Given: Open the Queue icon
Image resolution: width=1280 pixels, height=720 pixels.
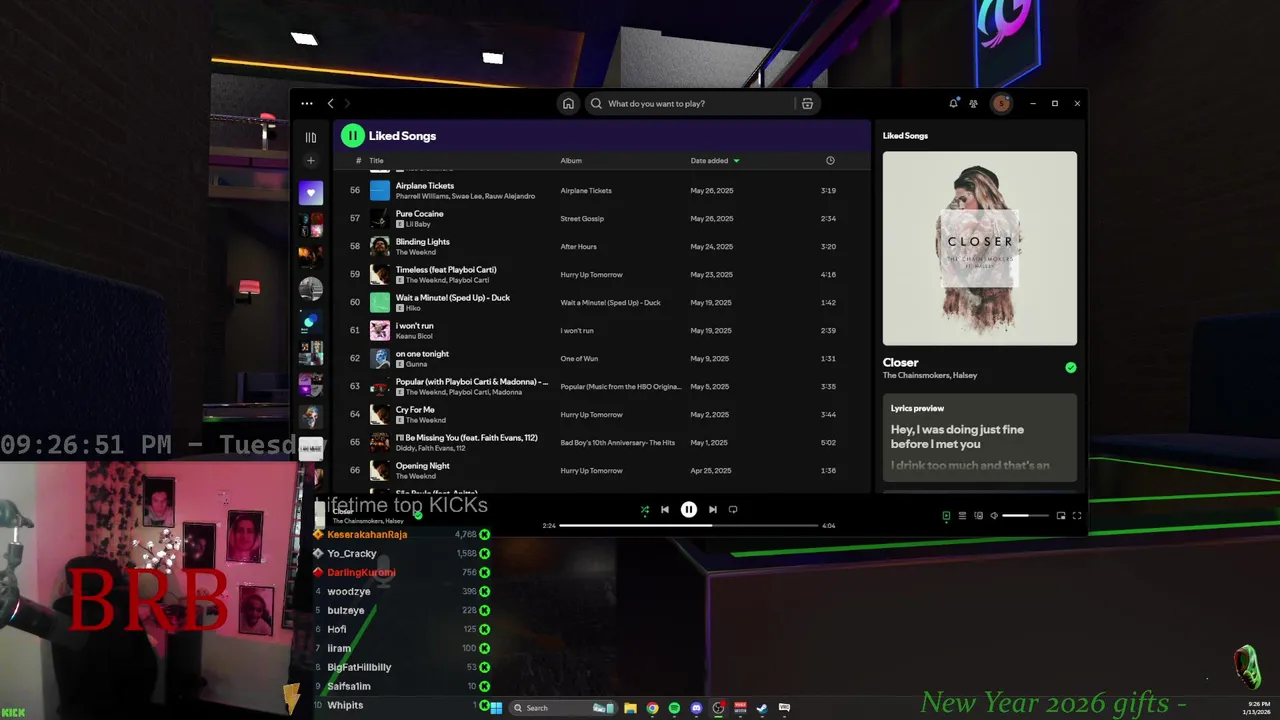Looking at the screenshot, I should click(962, 516).
